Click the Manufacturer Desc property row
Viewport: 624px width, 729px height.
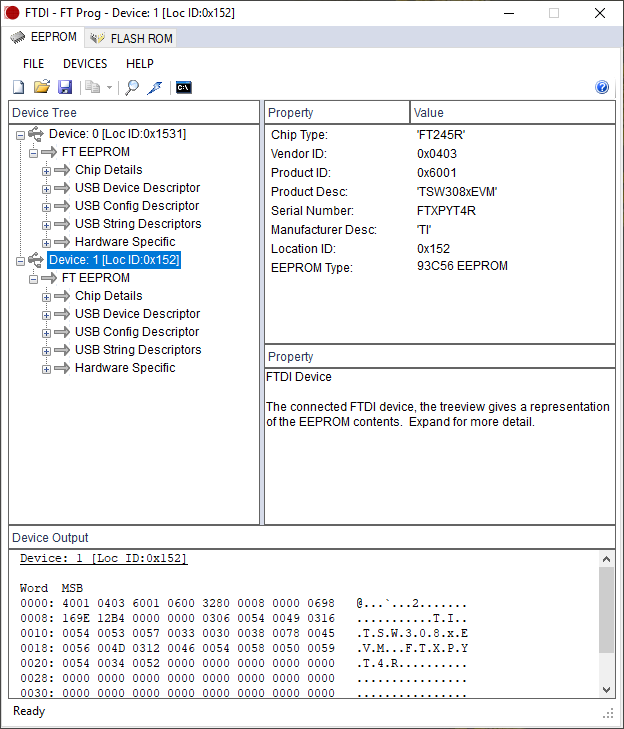(439, 230)
